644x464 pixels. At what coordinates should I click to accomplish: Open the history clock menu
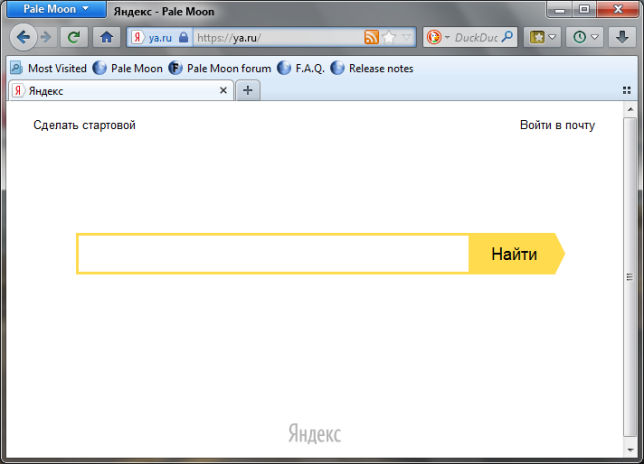click(x=585, y=37)
